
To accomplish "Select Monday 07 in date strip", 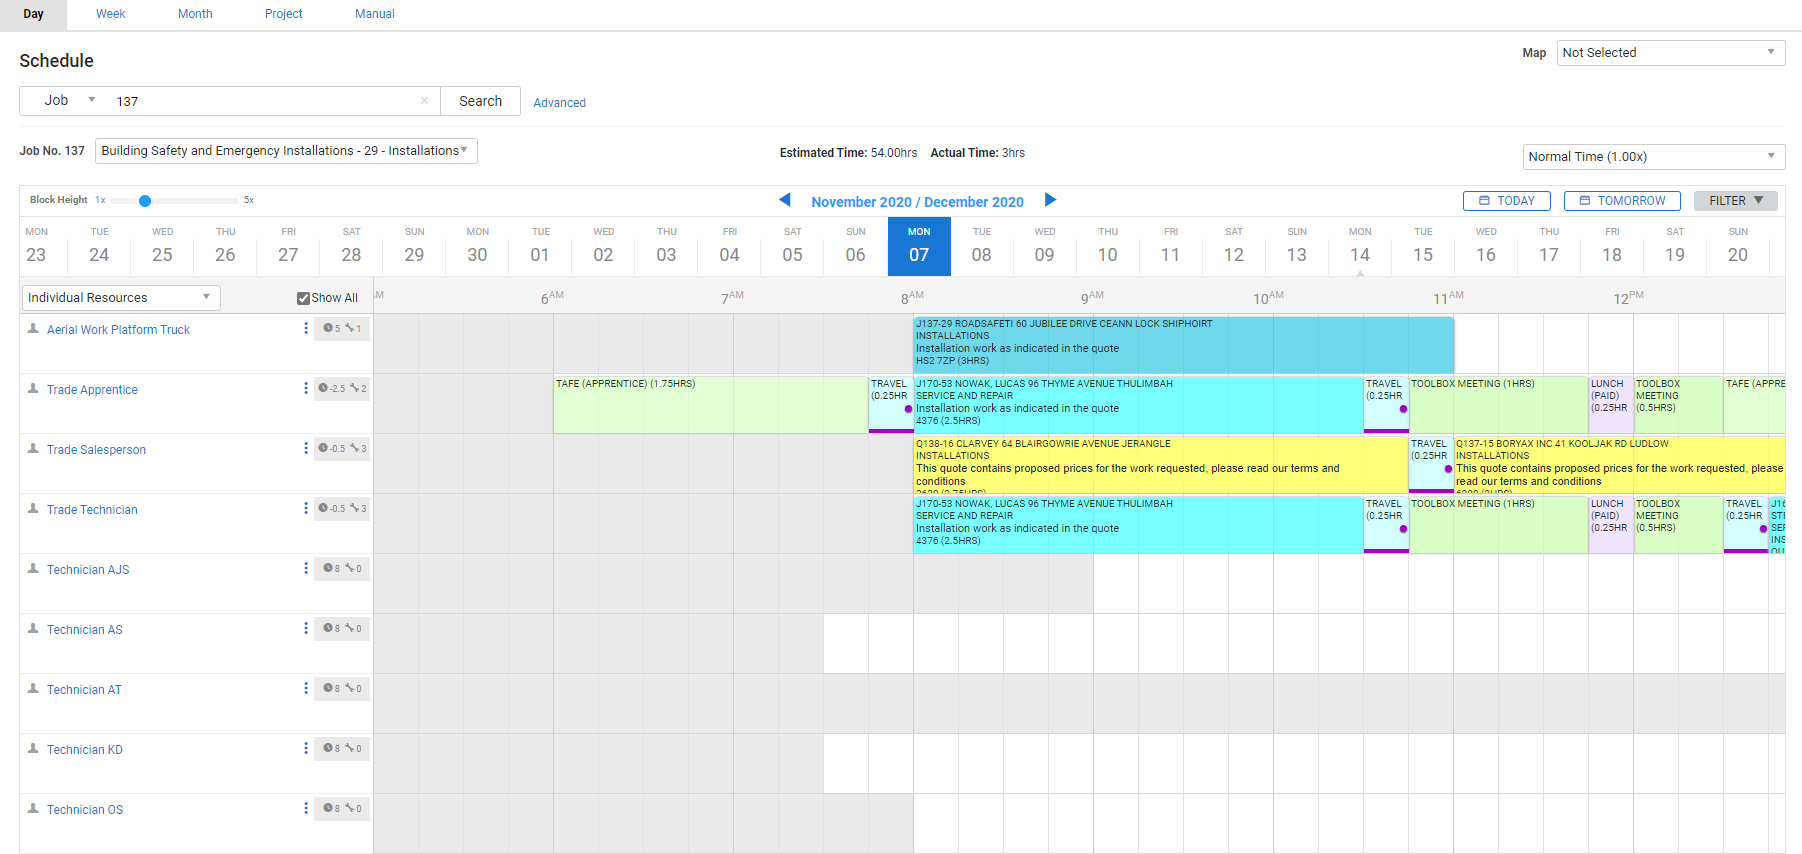I will pyautogui.click(x=919, y=246).
